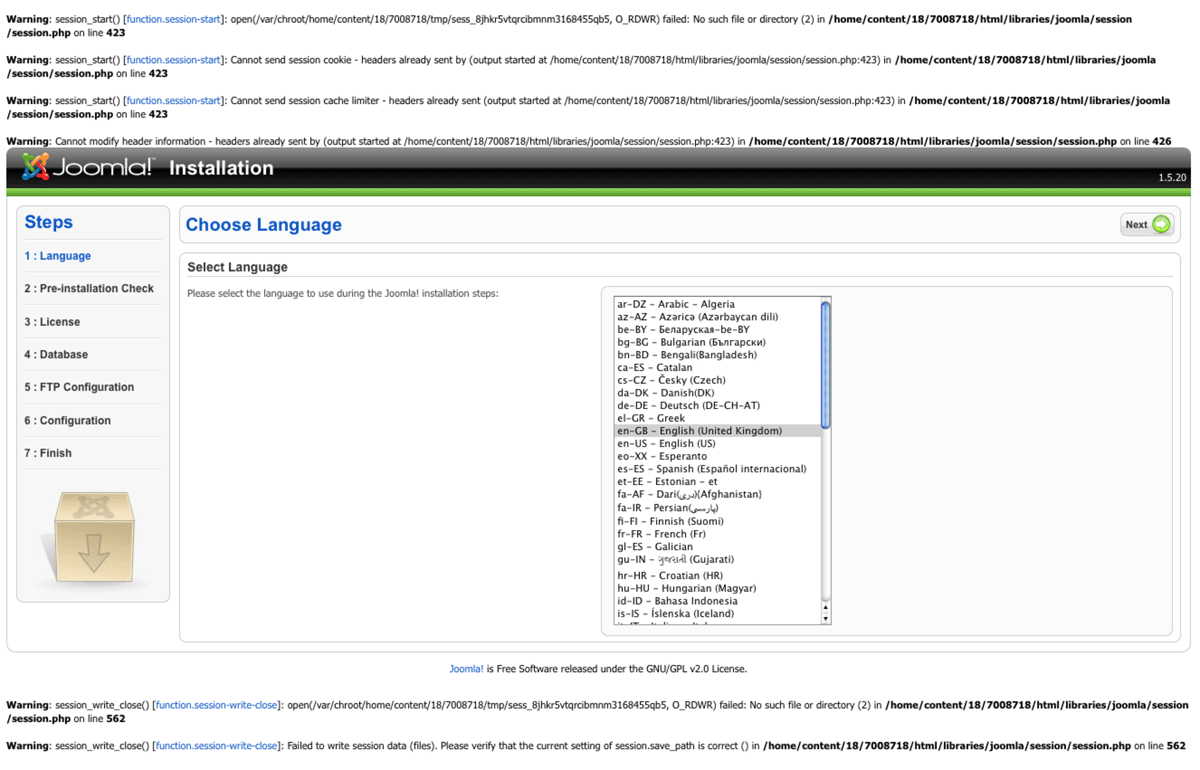Screen dimensions: 1200x770
Task: Click the language list scrollbar thumb
Action: (825, 365)
